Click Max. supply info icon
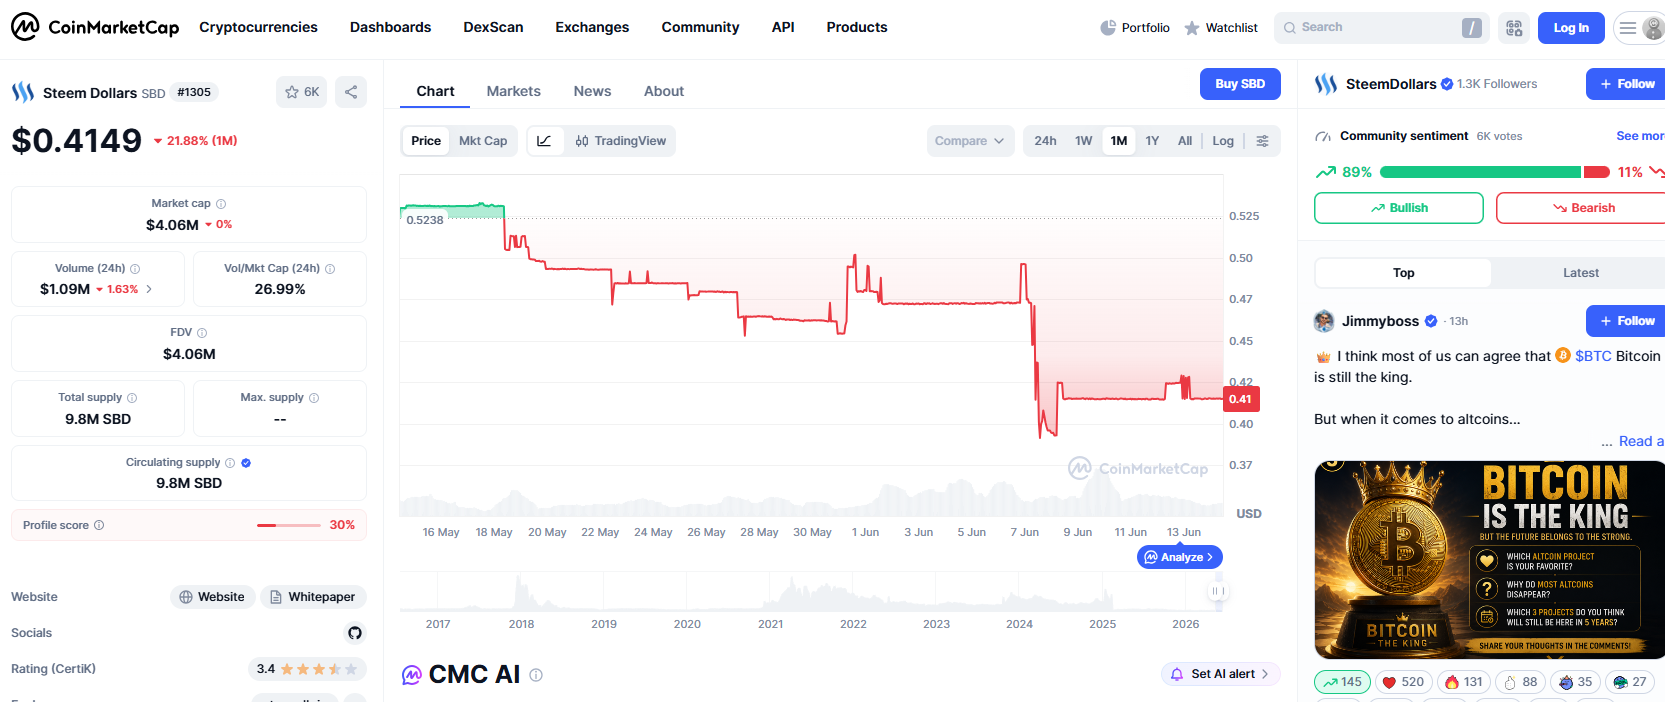The height and width of the screenshot is (702, 1665). click(x=314, y=398)
